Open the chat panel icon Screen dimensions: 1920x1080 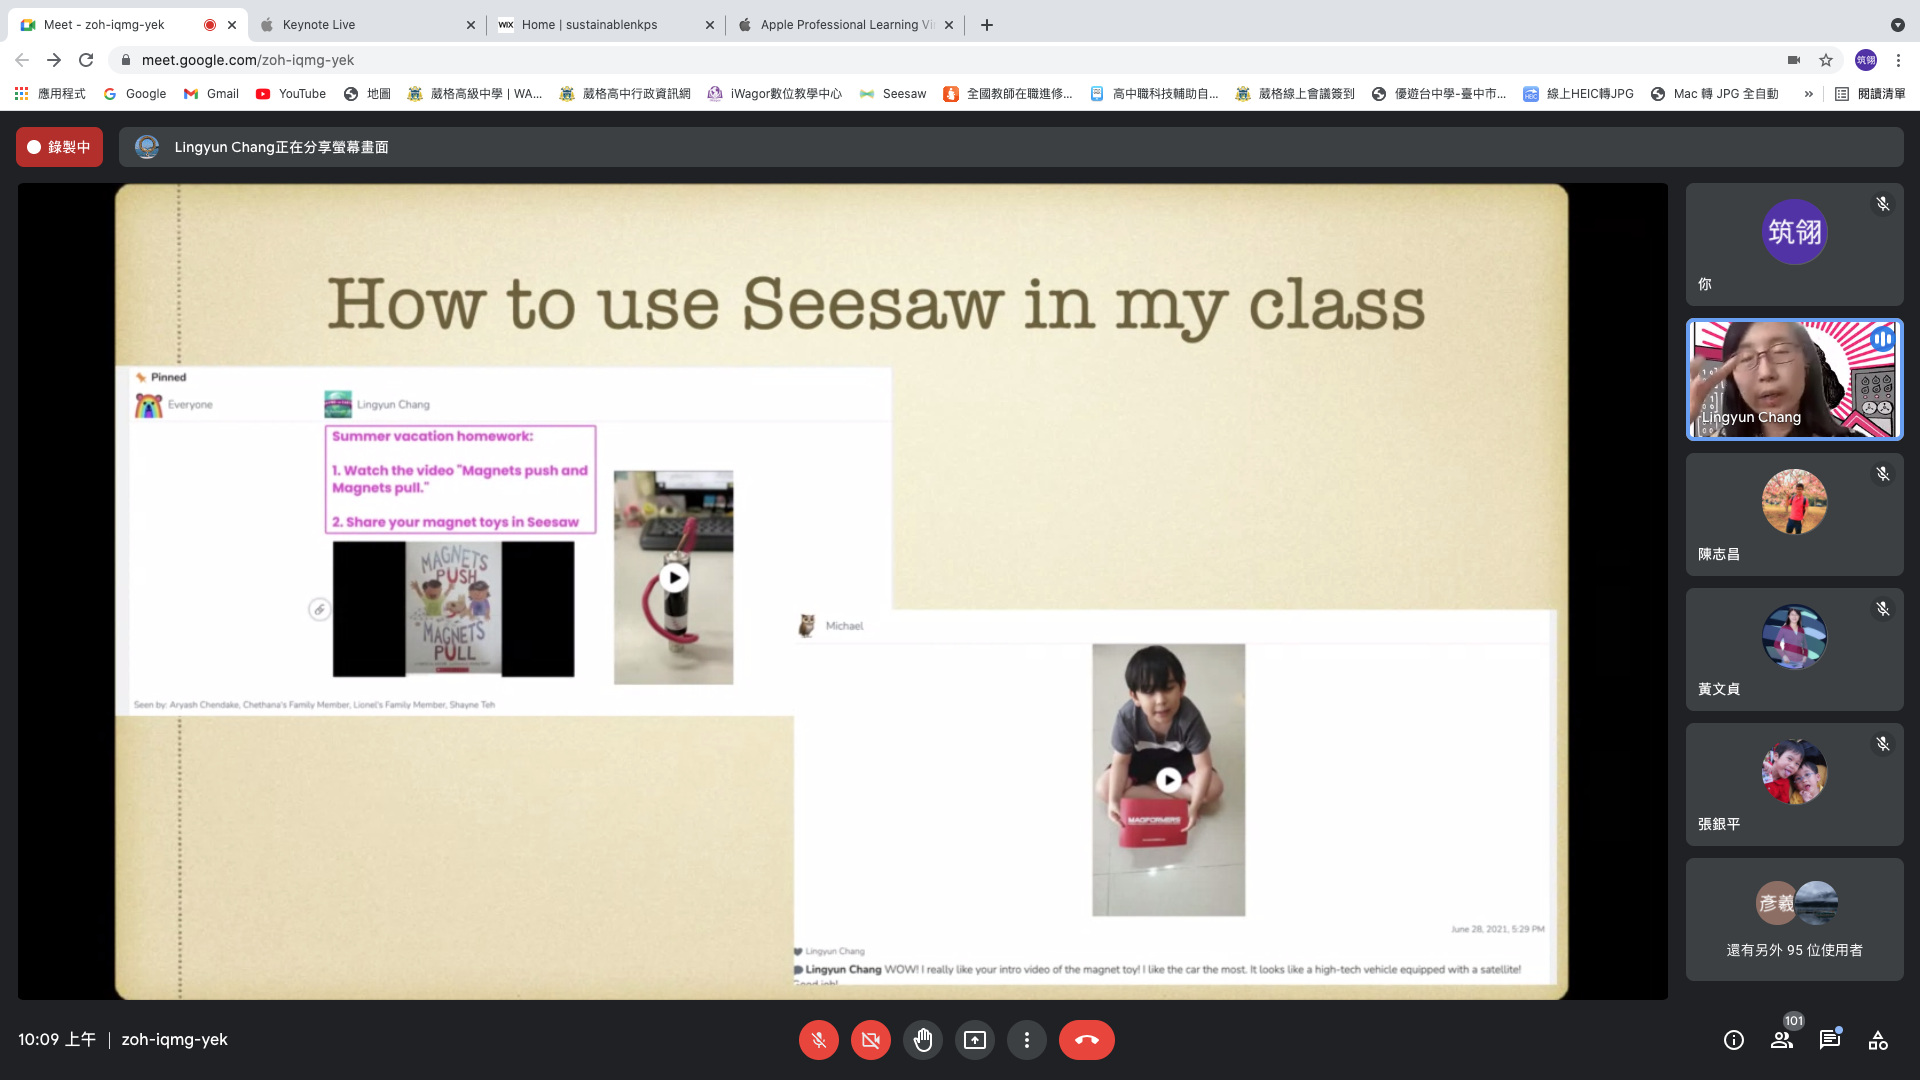point(1830,1040)
